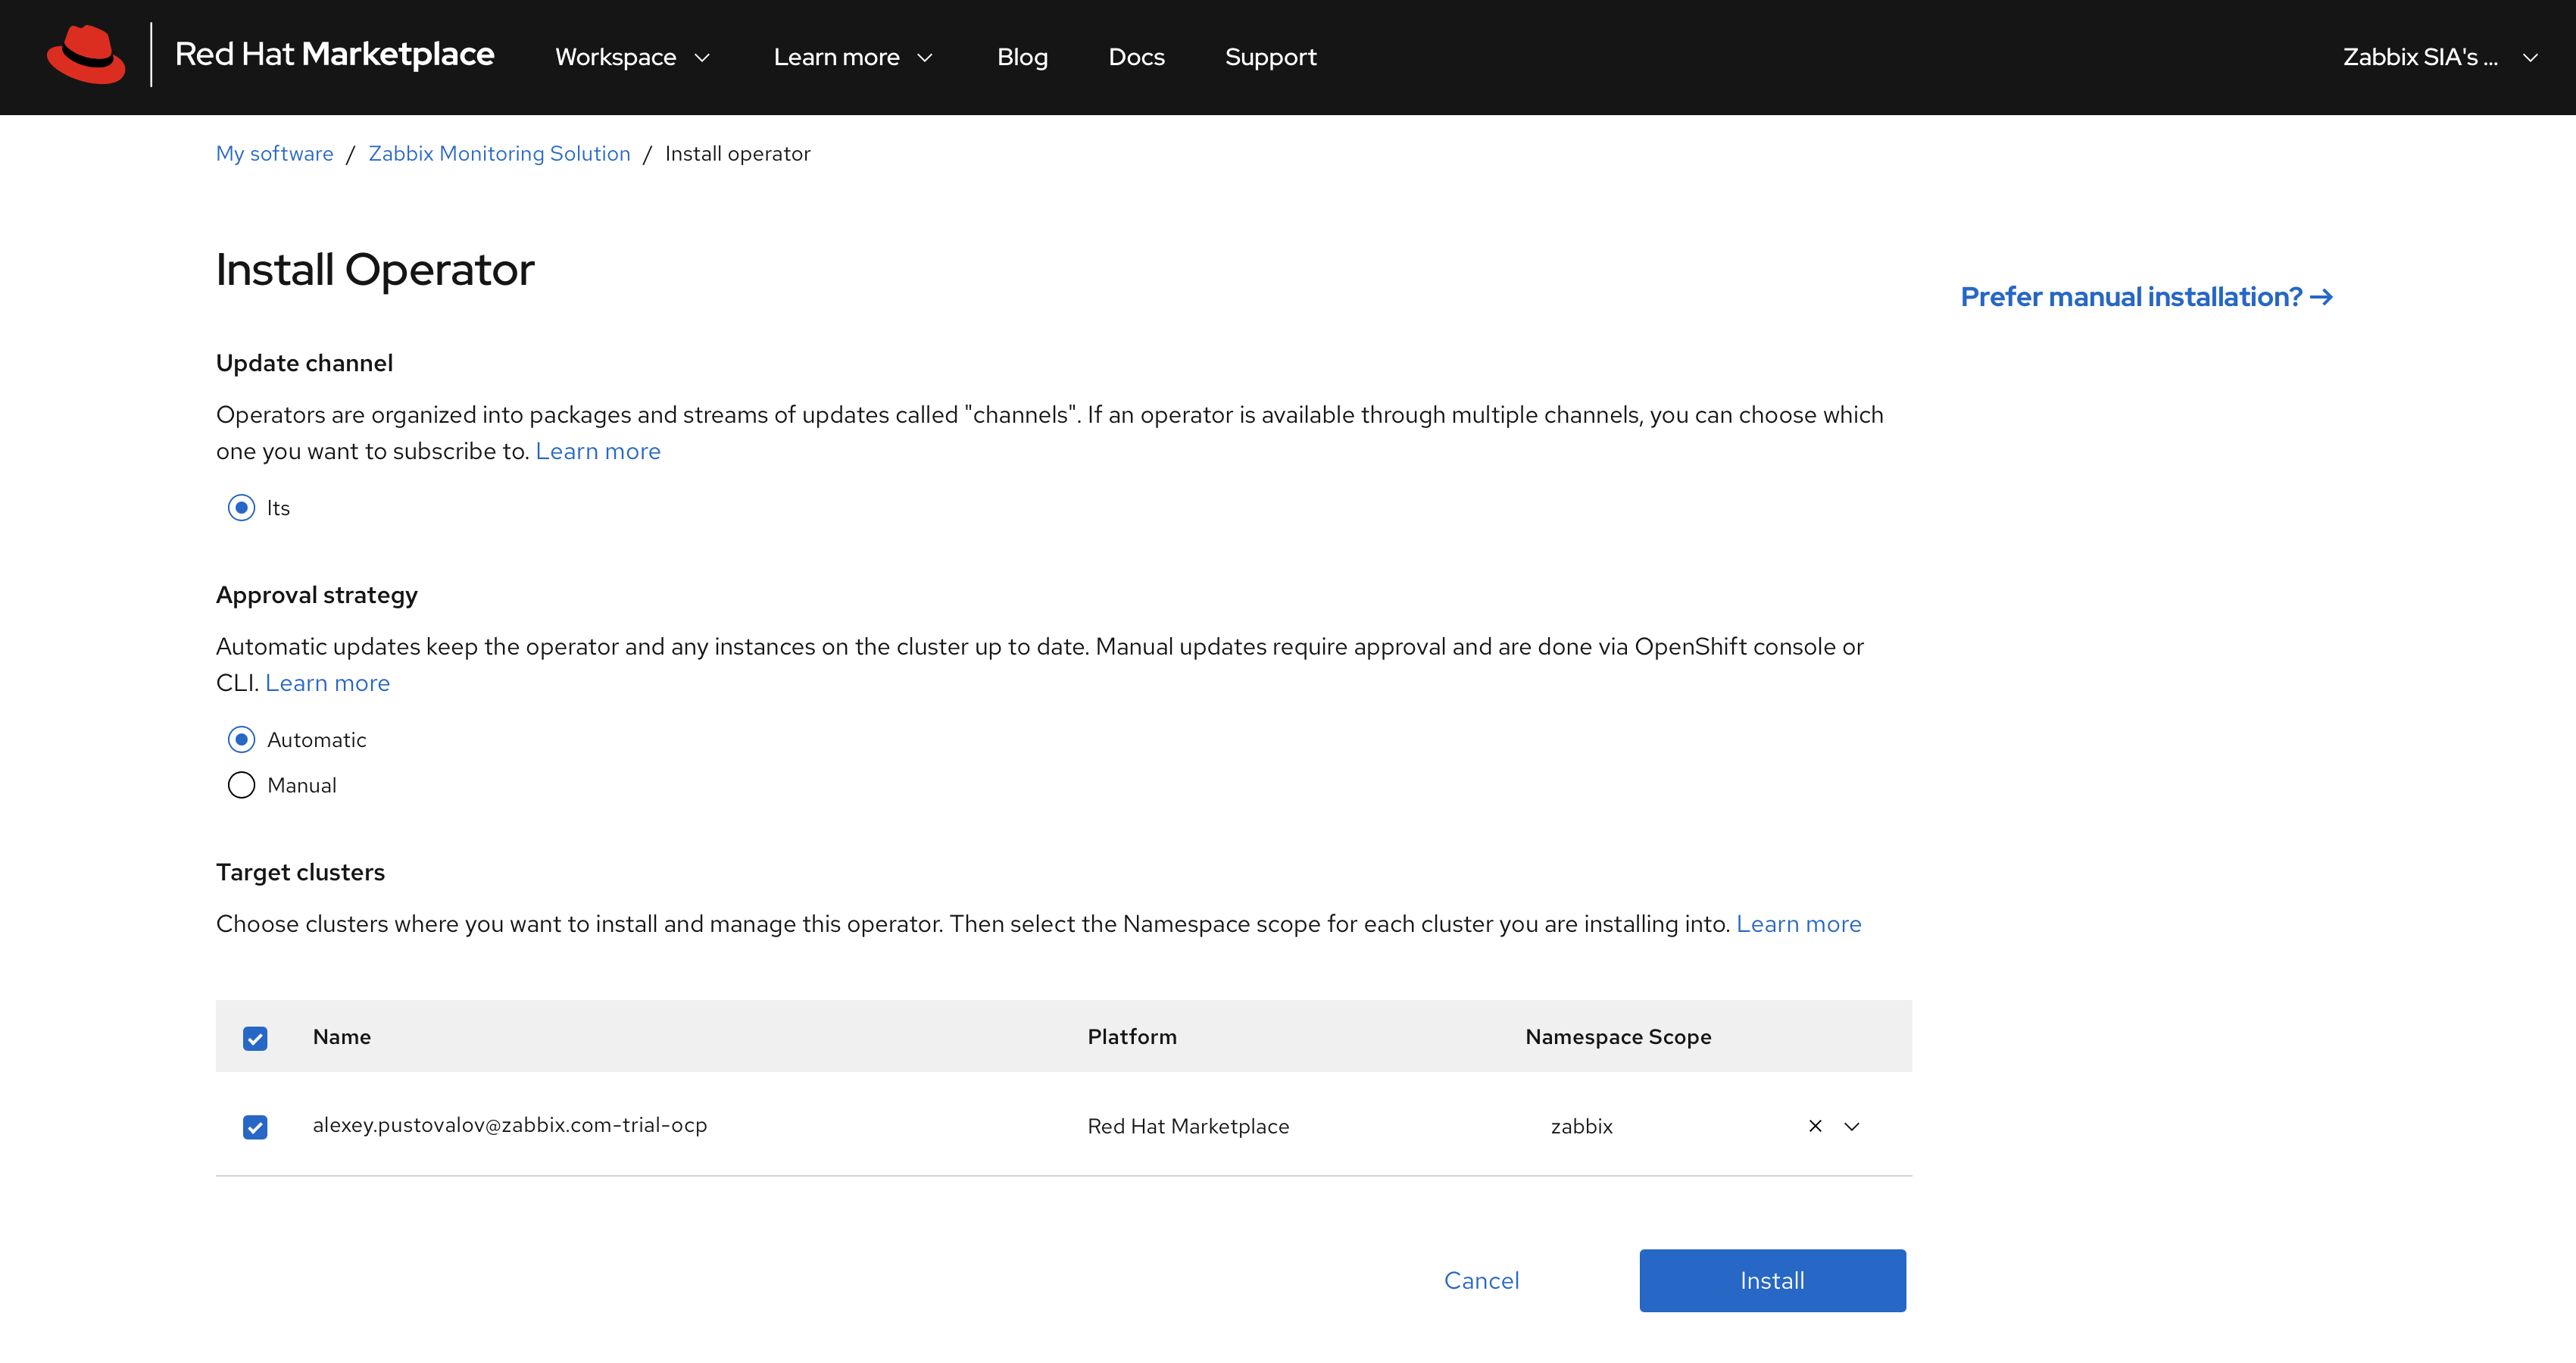The image size is (2576, 1363).
Task: Click Learn more under Approval strategy
Action: pyautogui.click(x=327, y=683)
